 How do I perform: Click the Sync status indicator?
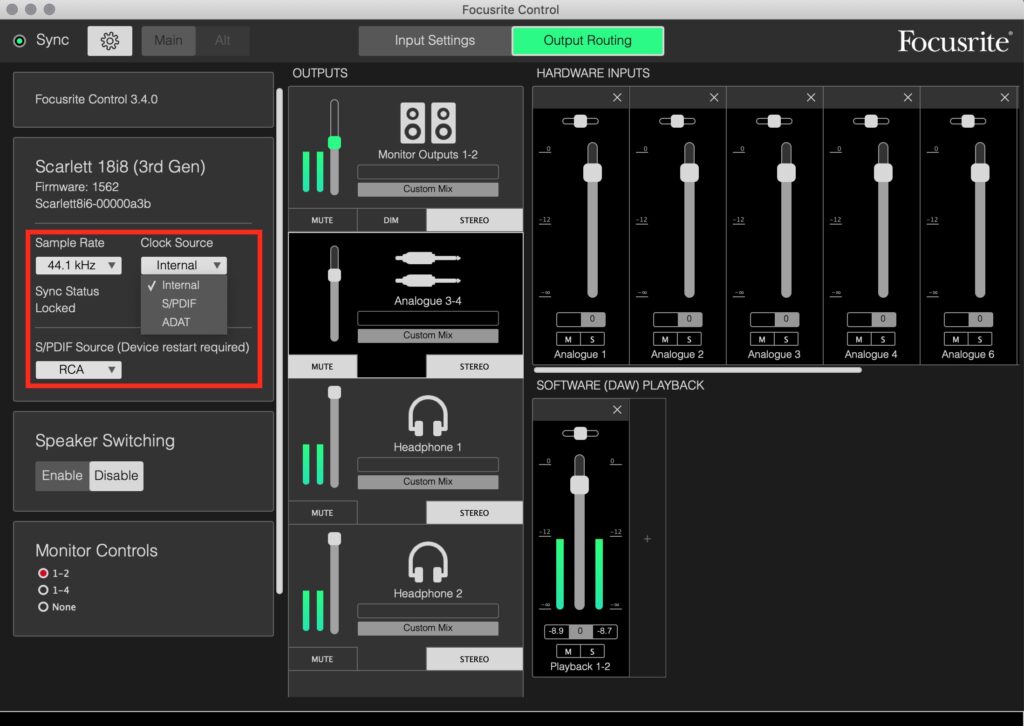pyautogui.click(x=20, y=41)
